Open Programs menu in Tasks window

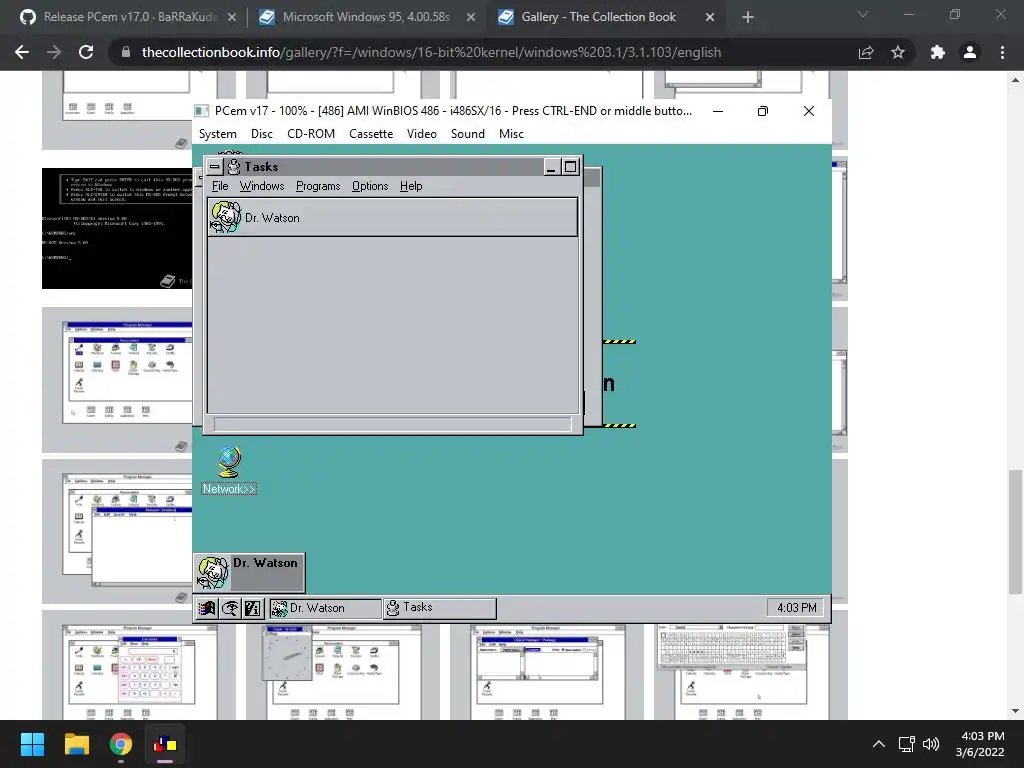click(x=318, y=186)
